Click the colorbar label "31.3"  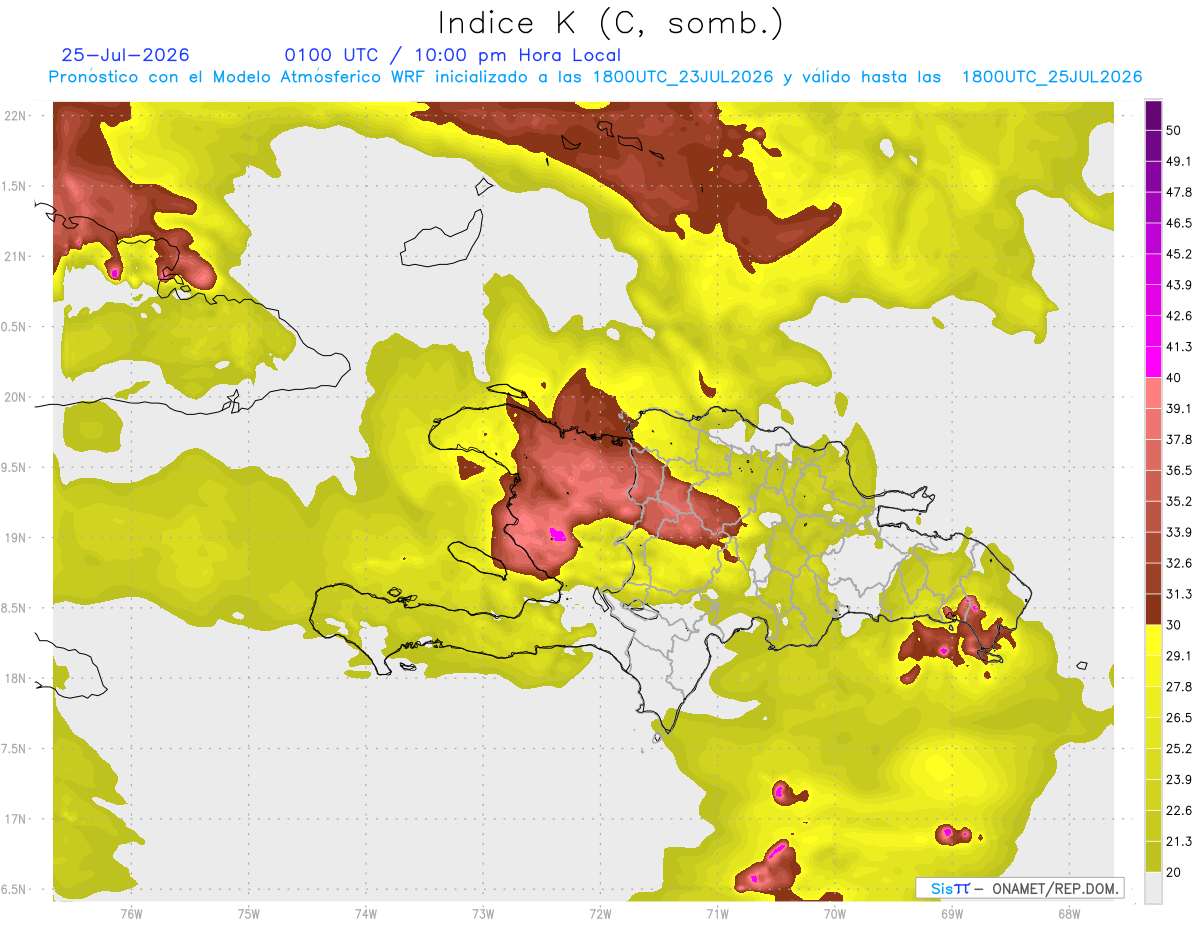pos(1178,594)
